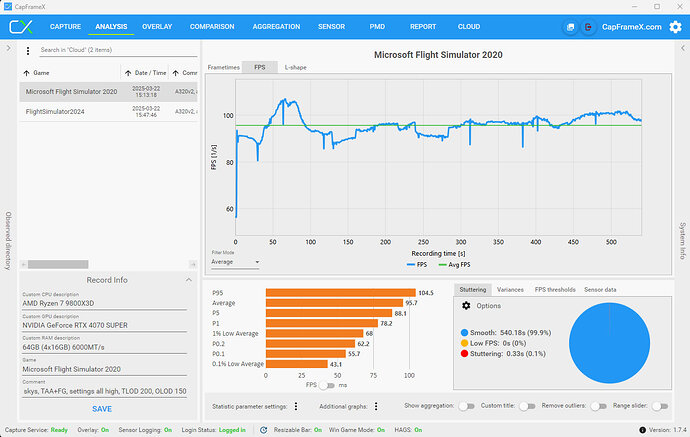
Task: Click the version info icon
Action: coord(642,430)
